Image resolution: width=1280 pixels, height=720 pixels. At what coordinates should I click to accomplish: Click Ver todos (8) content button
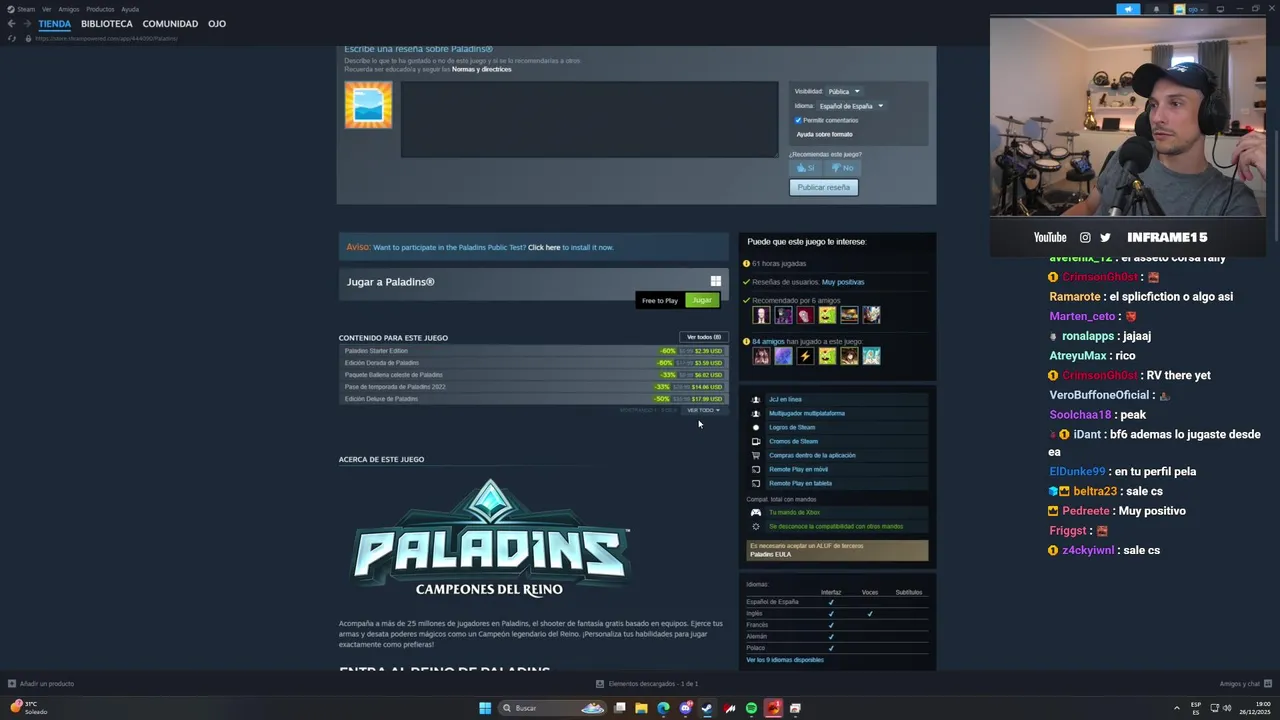704,337
